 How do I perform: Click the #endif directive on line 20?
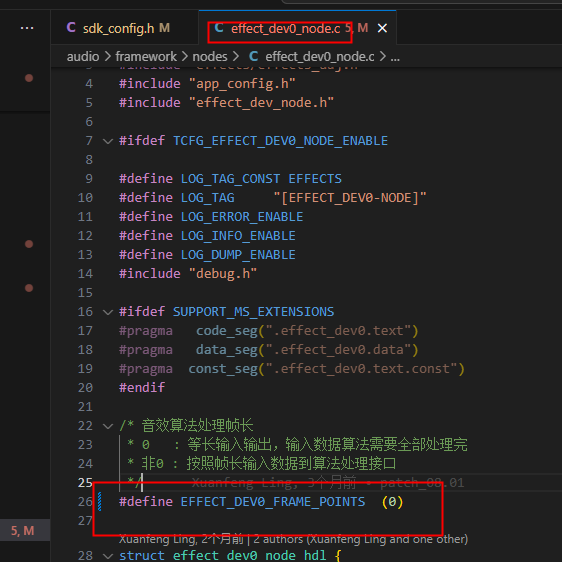142,387
